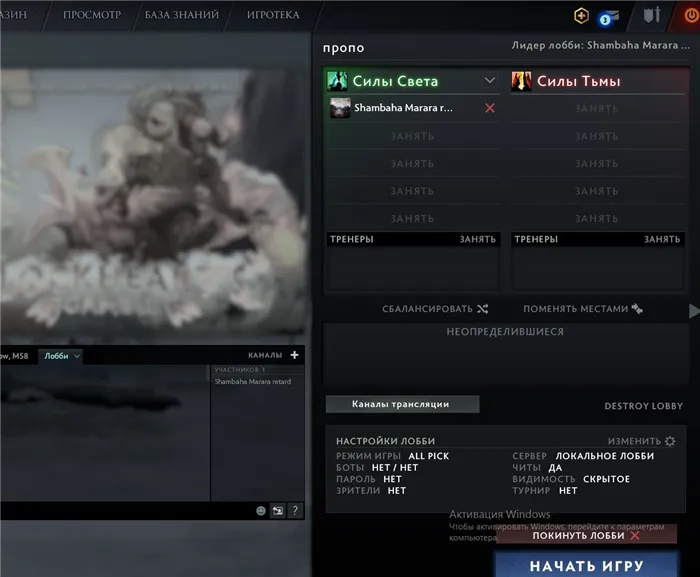Click the swap icon next to Поменять местами

pyautogui.click(x=637, y=309)
